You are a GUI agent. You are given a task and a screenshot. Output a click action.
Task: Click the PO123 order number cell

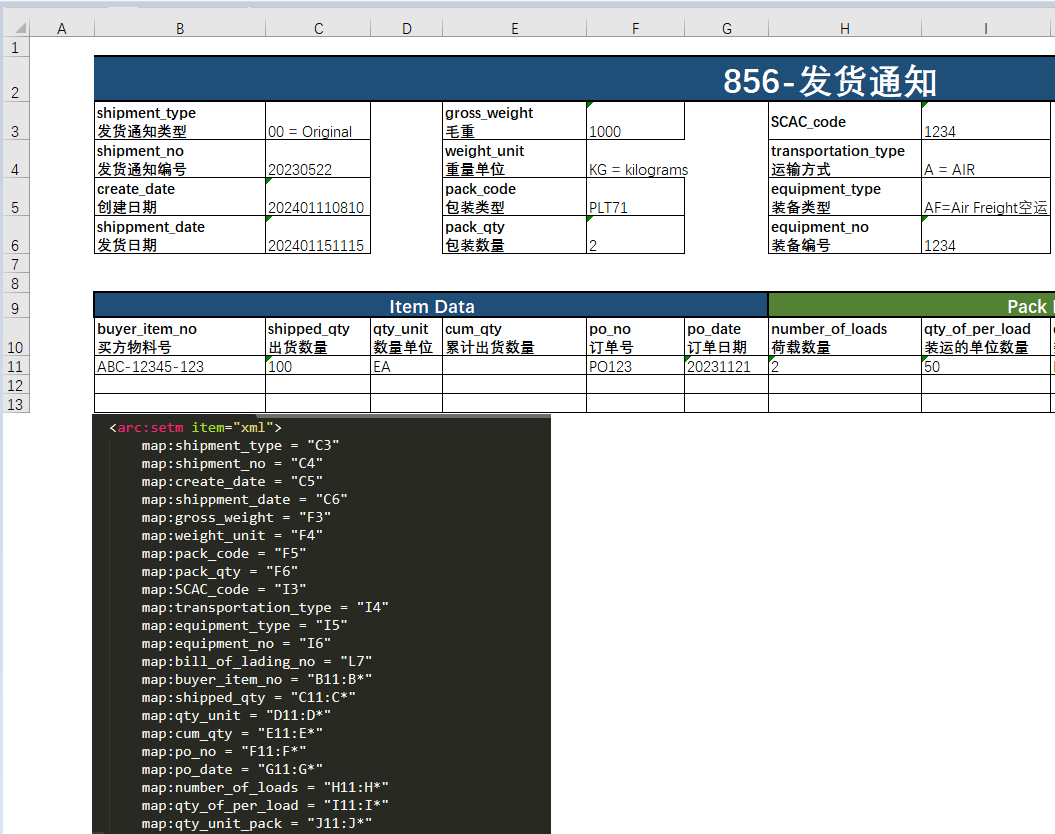(x=634, y=366)
